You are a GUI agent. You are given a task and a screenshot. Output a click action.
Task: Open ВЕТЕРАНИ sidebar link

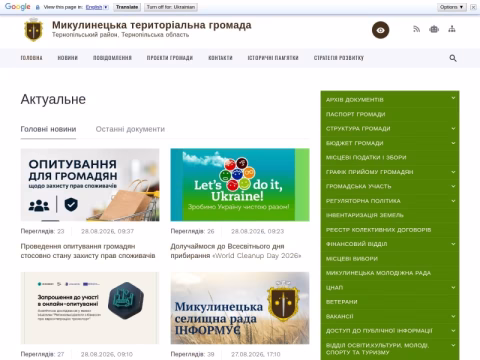pos(342,302)
